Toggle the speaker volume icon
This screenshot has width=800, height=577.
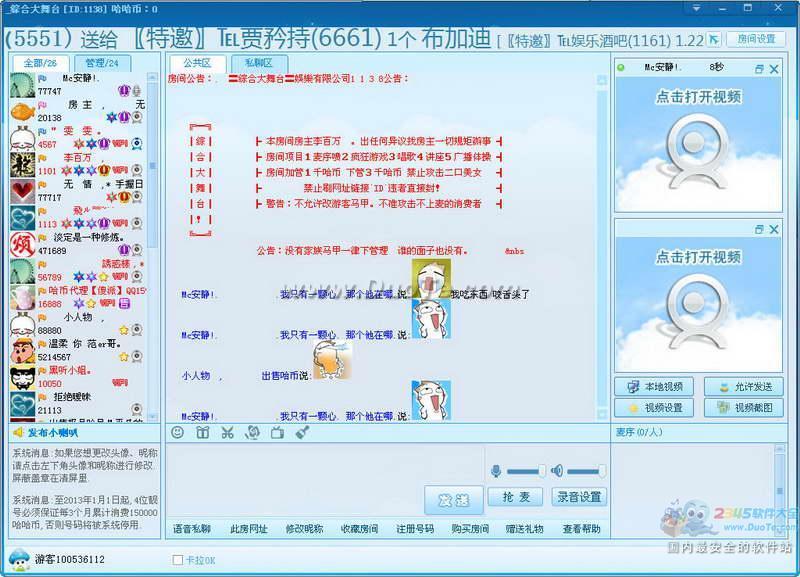[x=557, y=471]
